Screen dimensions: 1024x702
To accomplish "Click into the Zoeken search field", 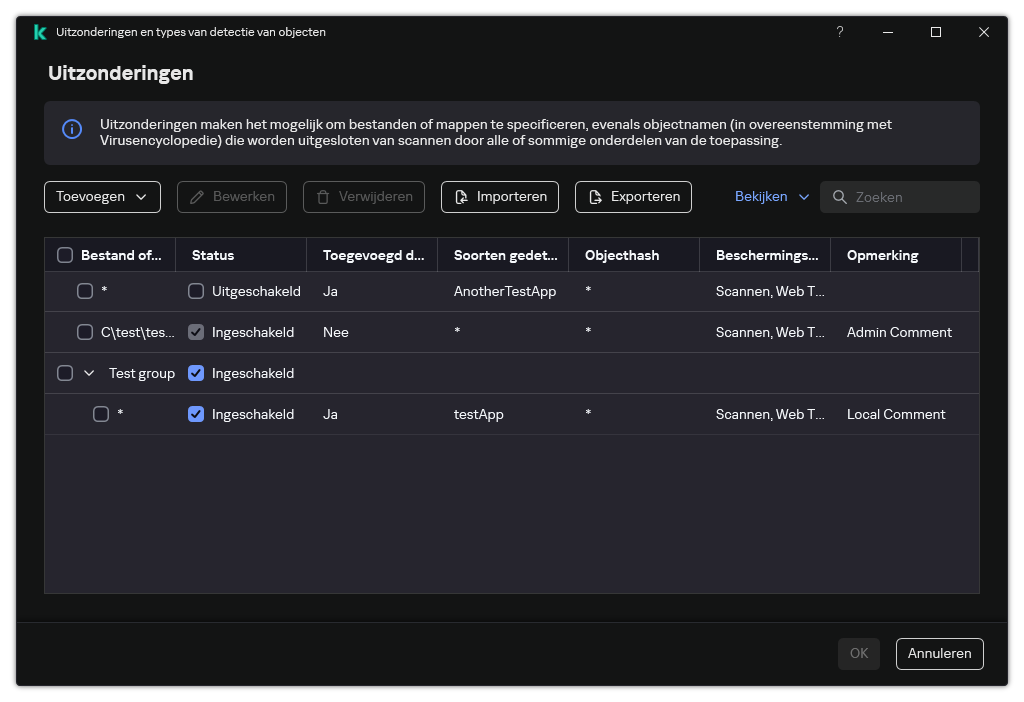I will (x=910, y=197).
